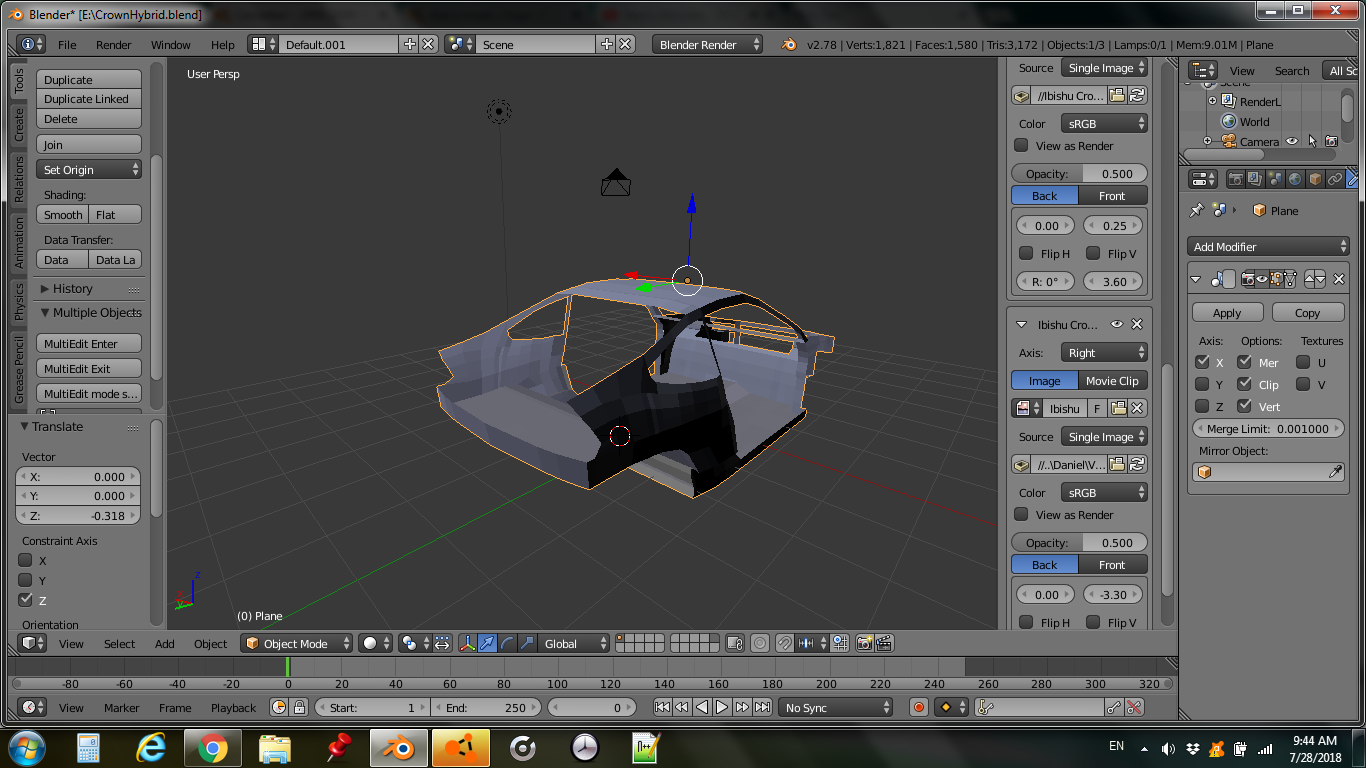Expand the History panel
1366x768 pixels.
coord(72,289)
